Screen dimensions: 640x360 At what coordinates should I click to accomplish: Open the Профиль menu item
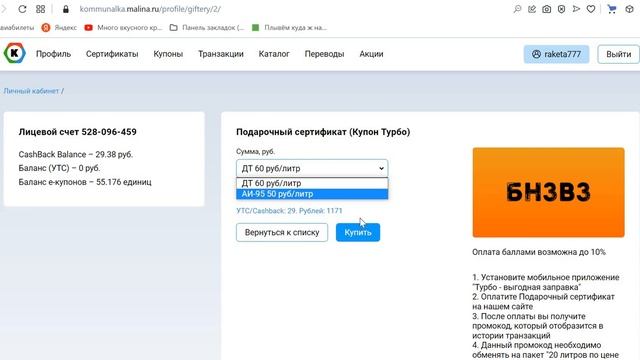click(53, 54)
